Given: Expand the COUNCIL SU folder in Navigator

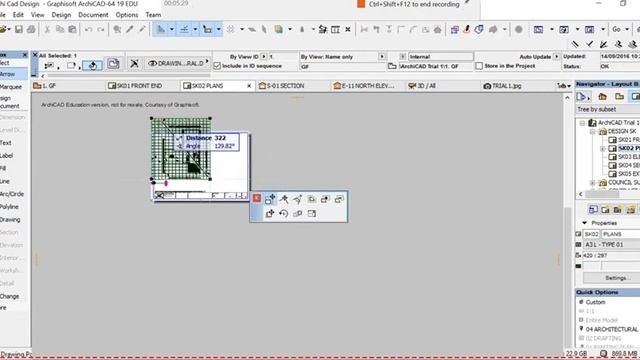Looking at the screenshot, I should [593, 183].
